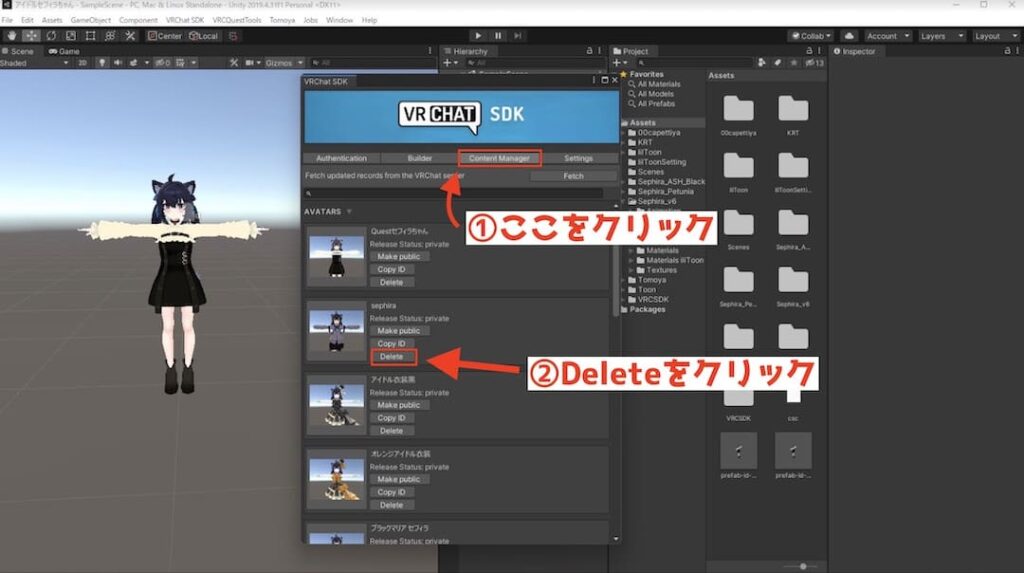Open the VRChat SDK menu
The height and width of the screenshot is (573, 1024).
[x=185, y=20]
